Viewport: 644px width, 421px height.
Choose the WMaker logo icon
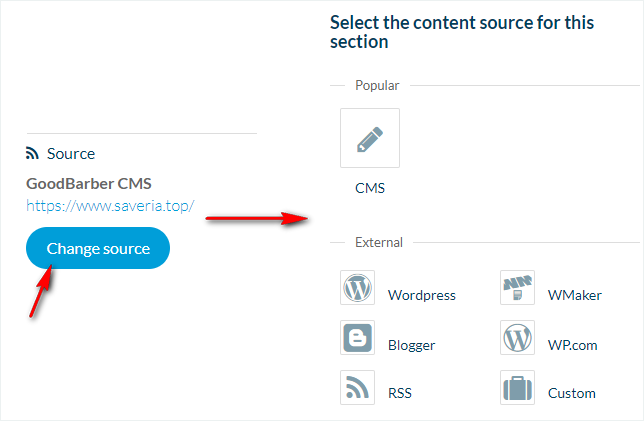[x=517, y=288]
